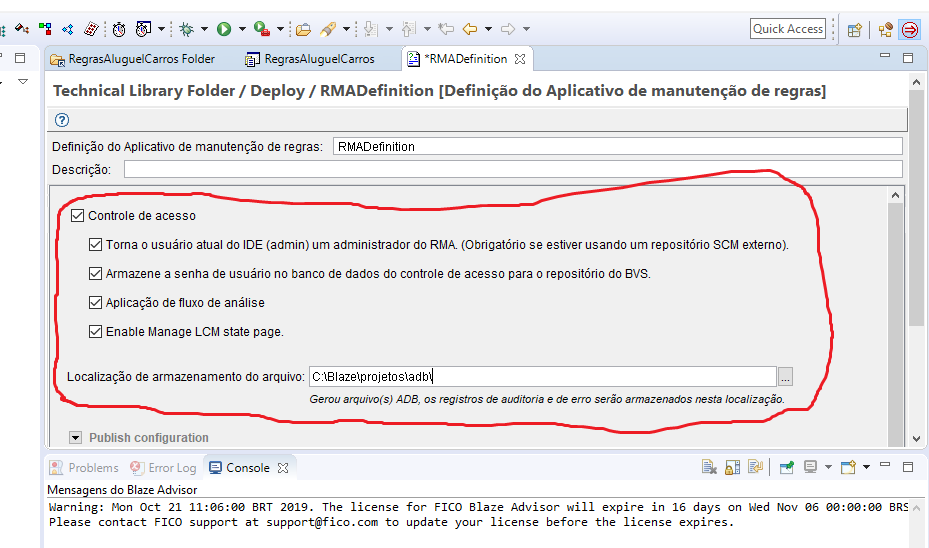Click the file storage location path field

[x=543, y=376]
